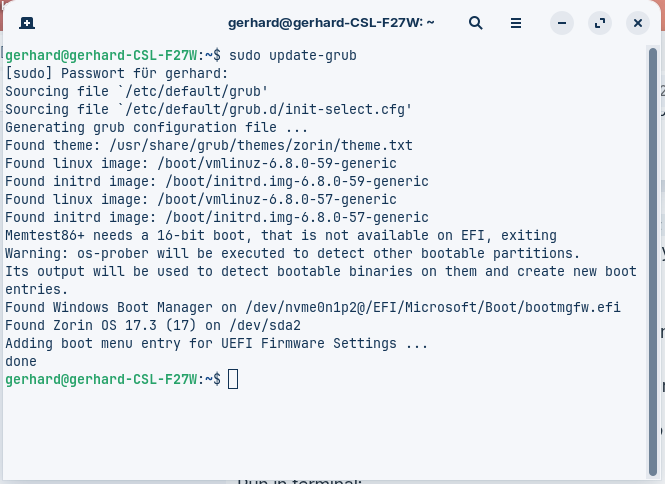The image size is (665, 484).
Task: Maximize the terminal window
Action: point(600,23)
